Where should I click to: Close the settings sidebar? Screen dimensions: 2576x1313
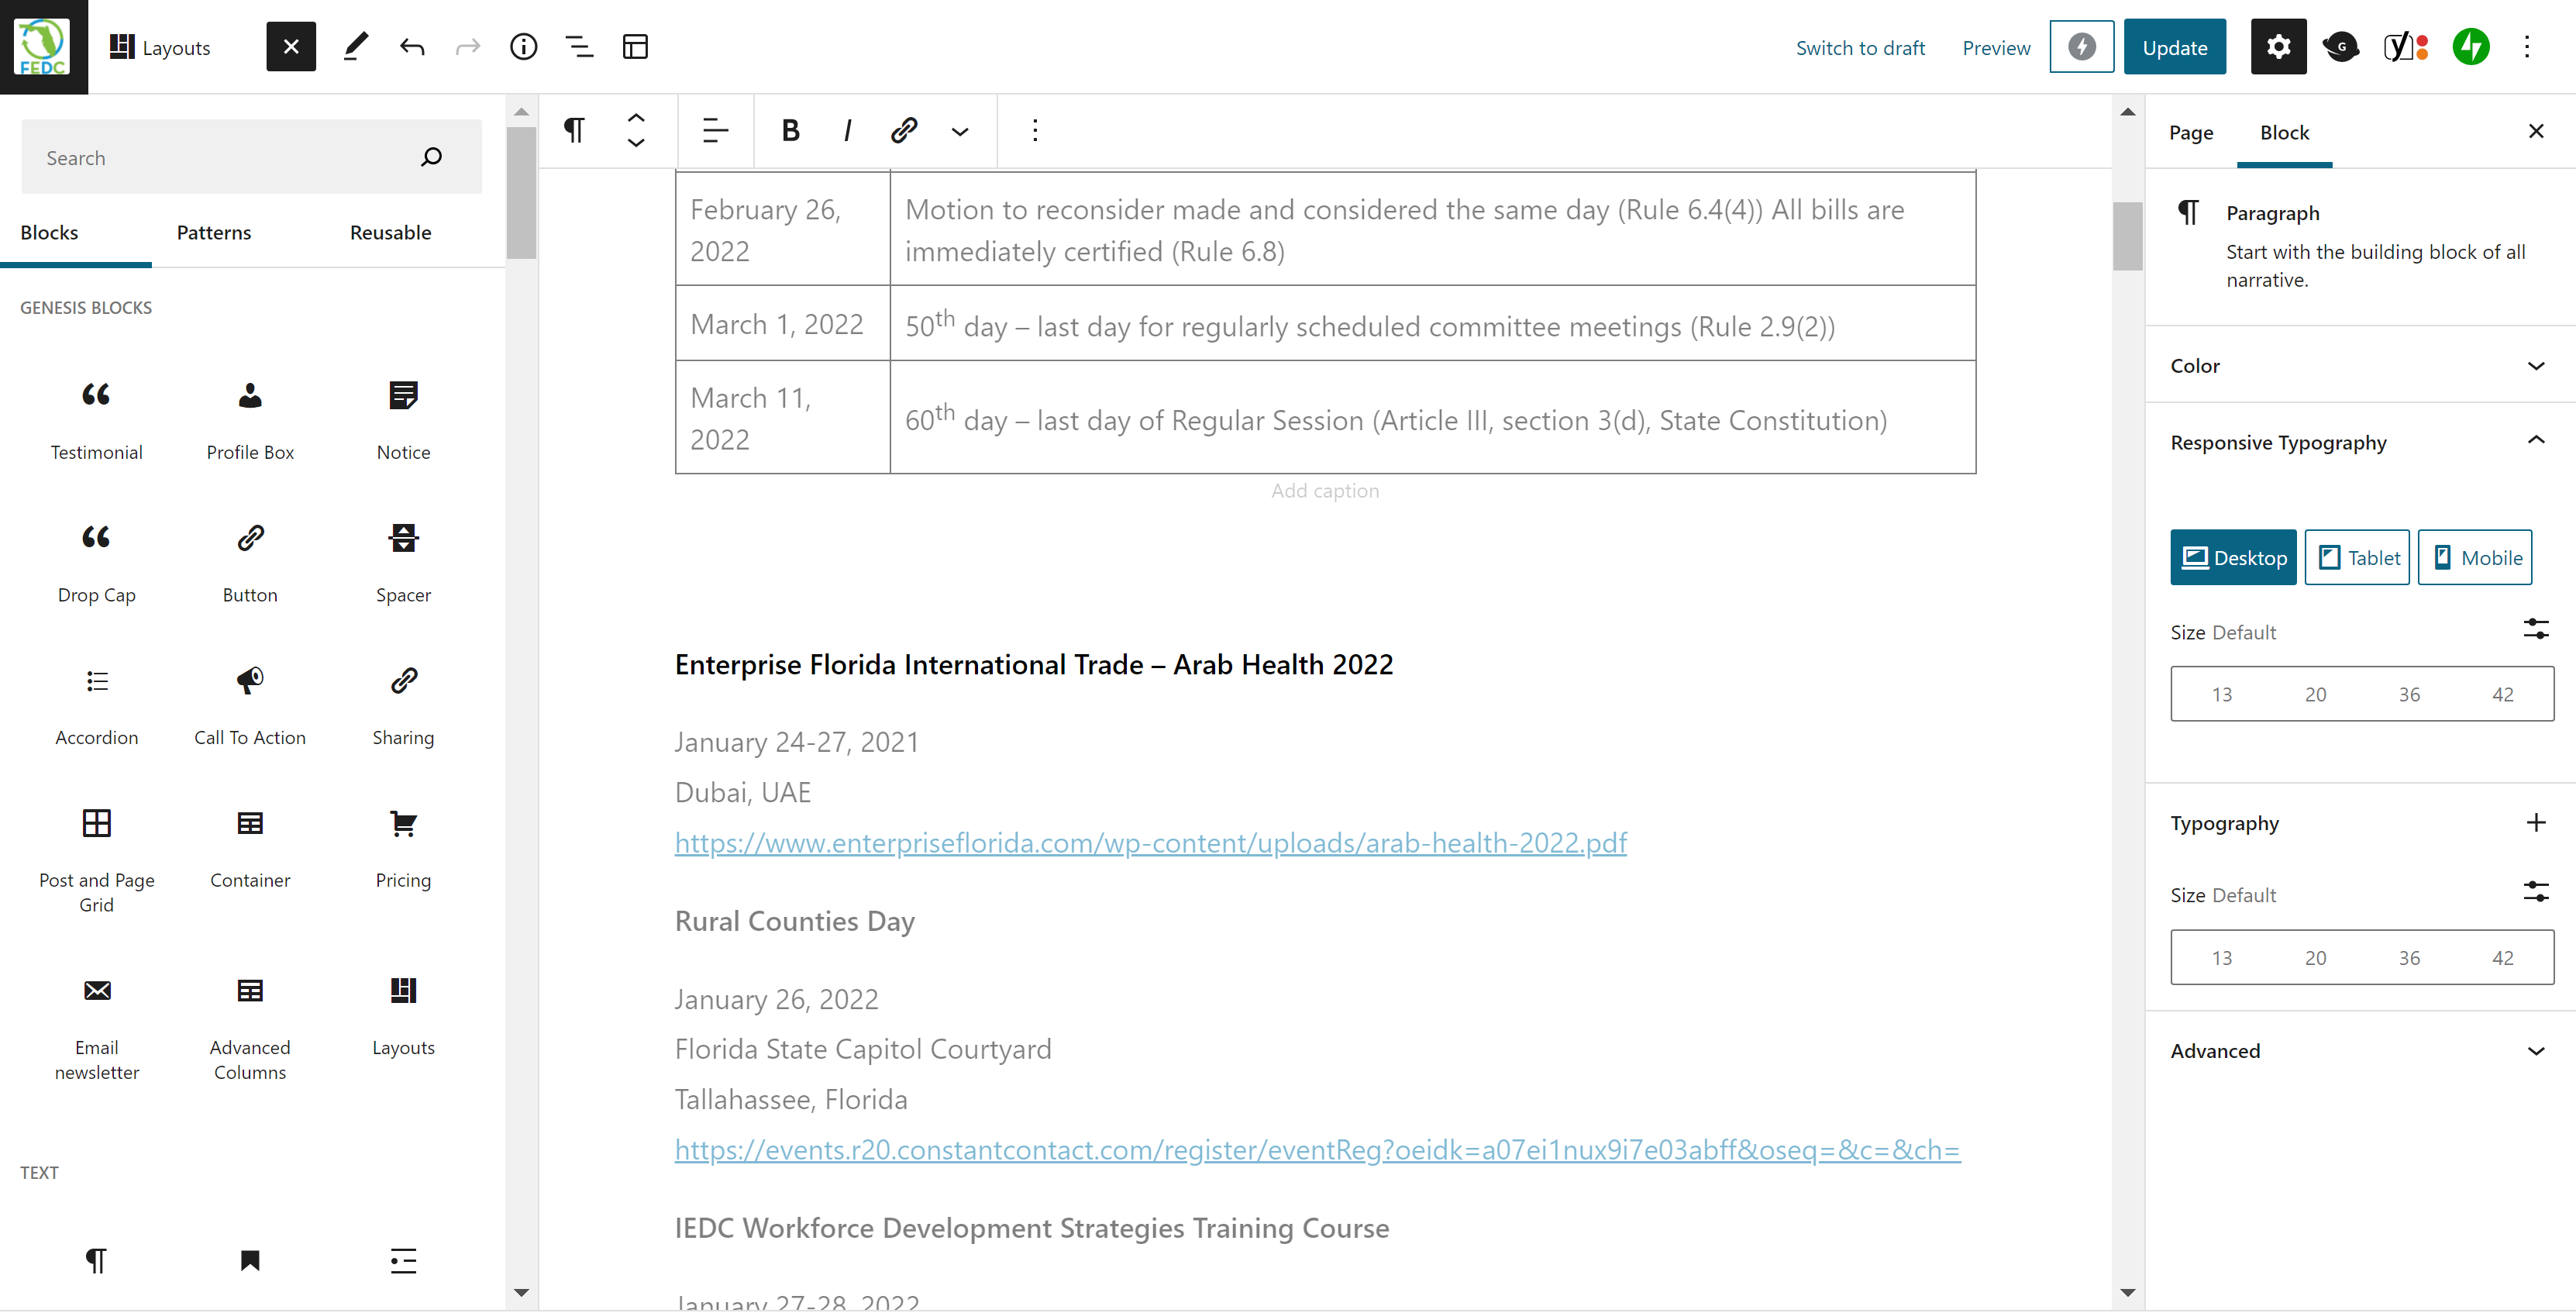point(2535,131)
